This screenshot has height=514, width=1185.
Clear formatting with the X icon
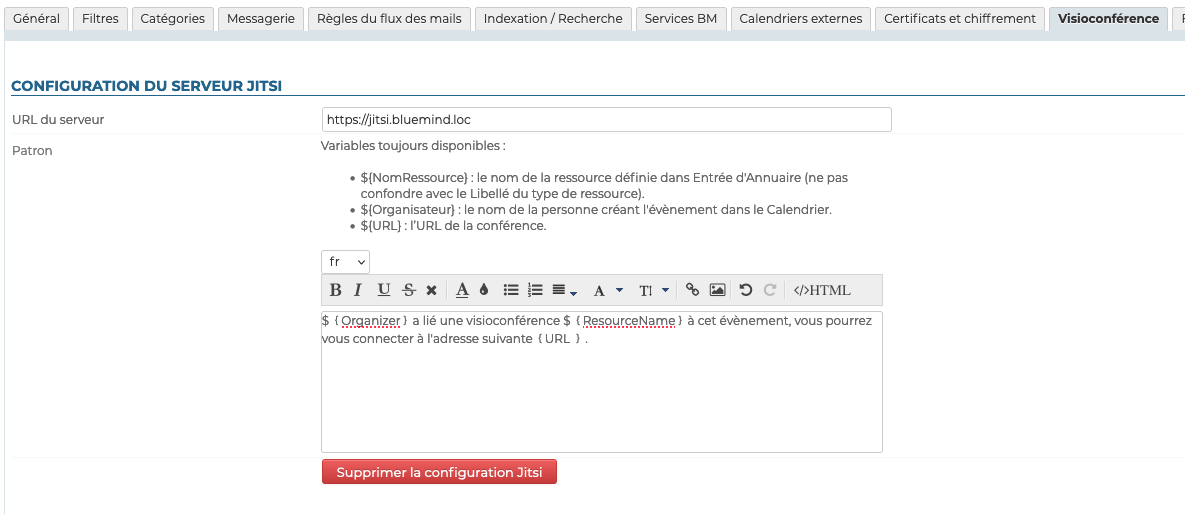[431, 290]
